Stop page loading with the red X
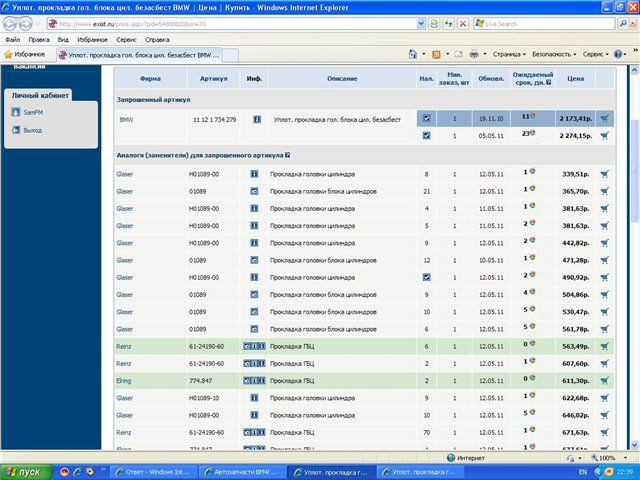The width and height of the screenshot is (640, 480). (x=463, y=24)
